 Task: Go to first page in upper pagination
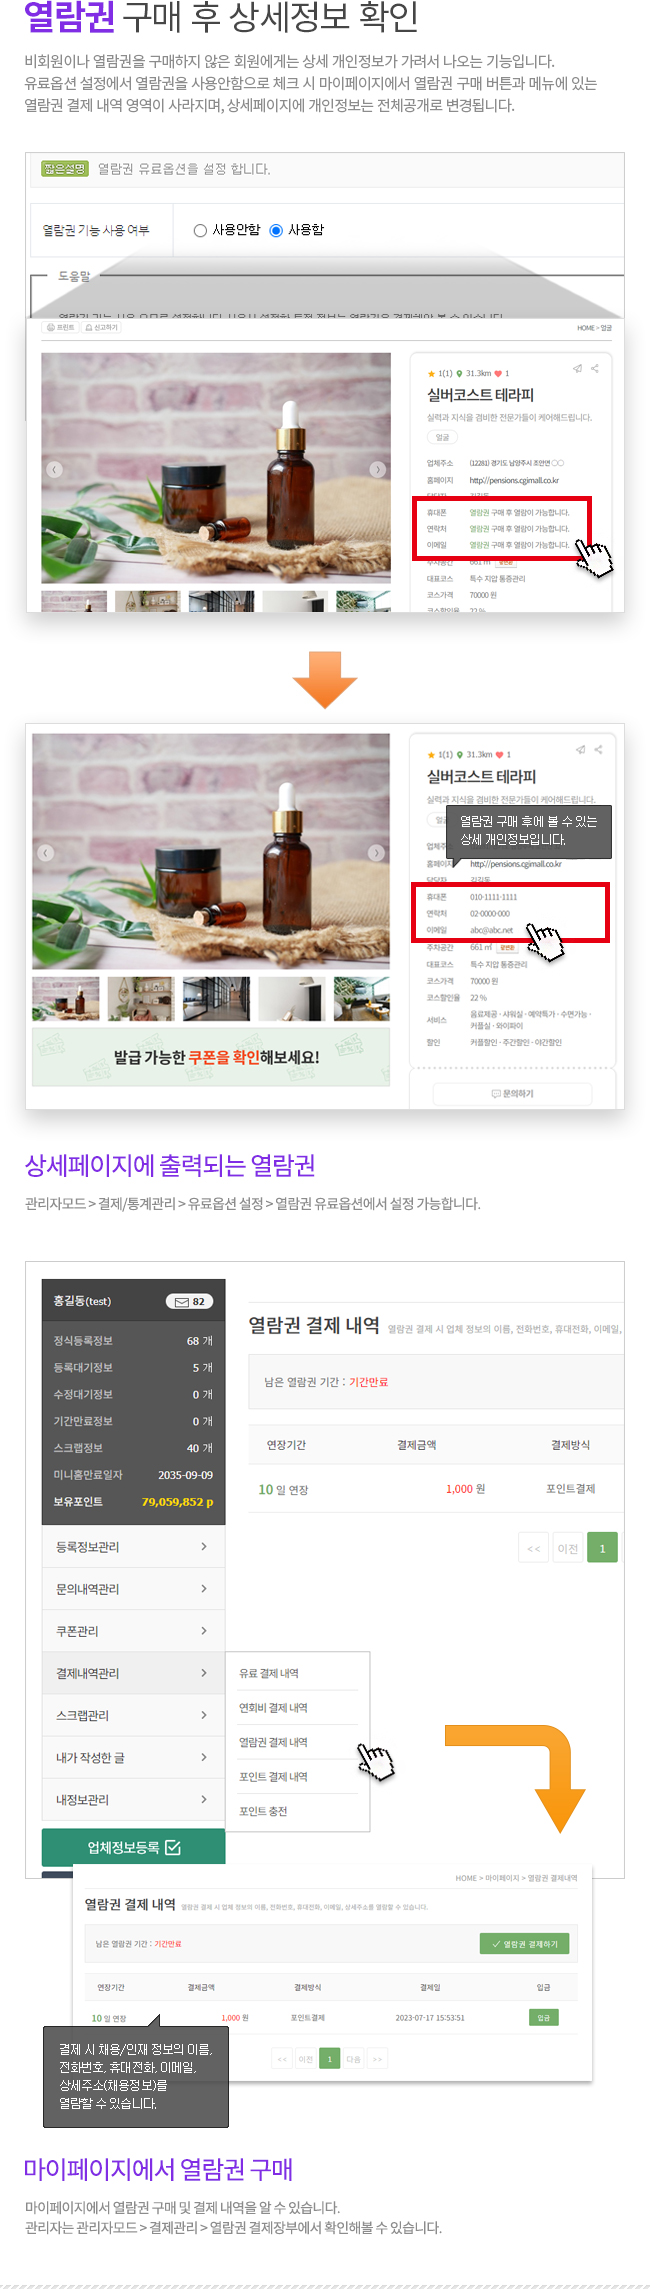click(533, 1548)
